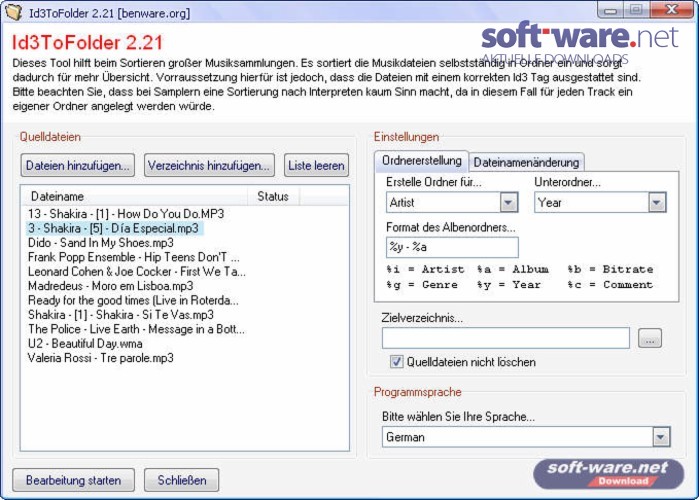Select U2 - Beautiful Day.wma
The height and width of the screenshot is (500, 699).
[85, 344]
